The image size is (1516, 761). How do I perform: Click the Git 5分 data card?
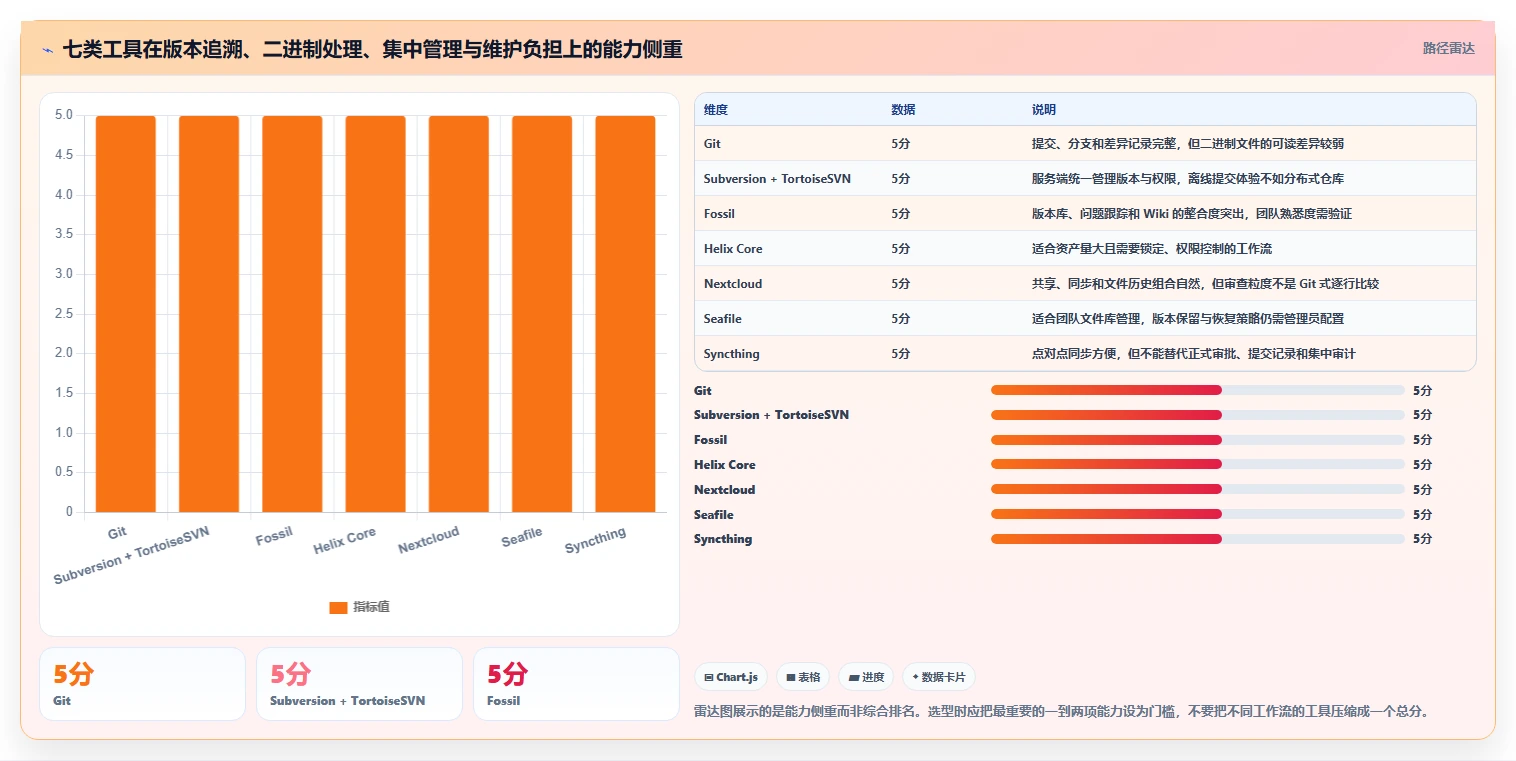coord(142,684)
